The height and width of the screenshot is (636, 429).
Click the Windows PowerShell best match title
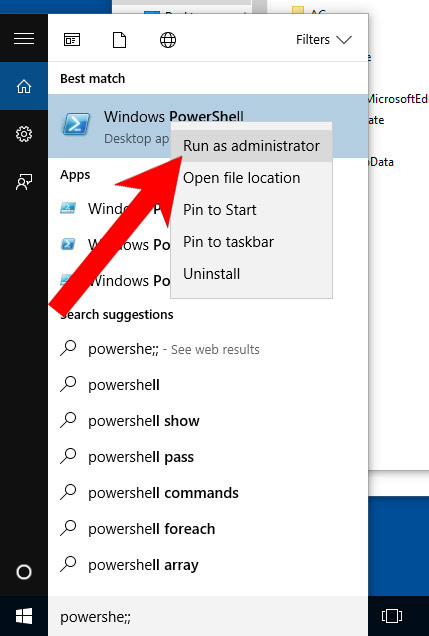click(x=174, y=117)
